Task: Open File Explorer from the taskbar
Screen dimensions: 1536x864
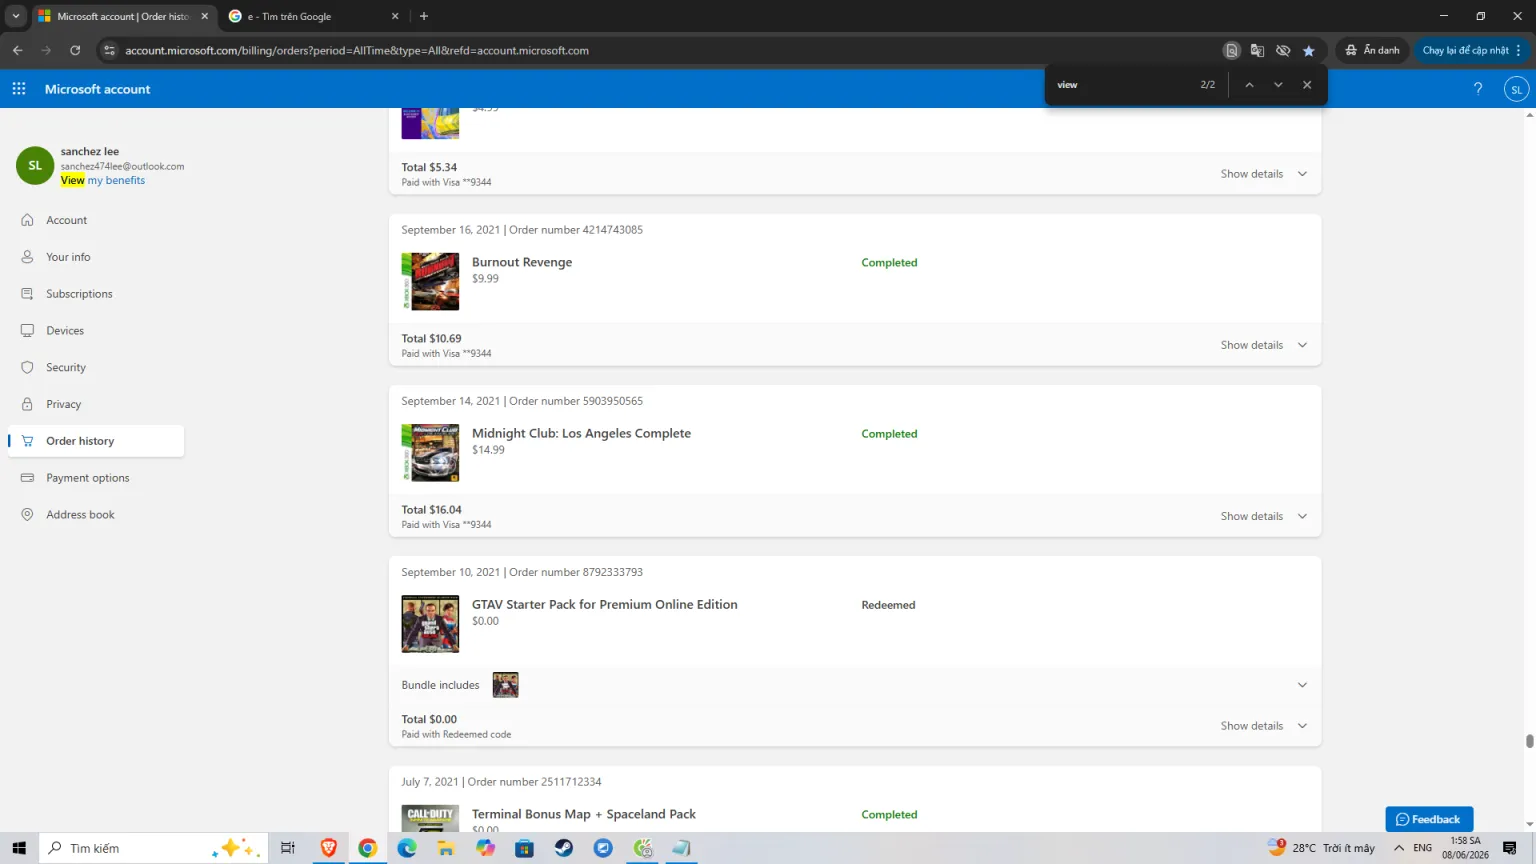Action: (x=446, y=848)
